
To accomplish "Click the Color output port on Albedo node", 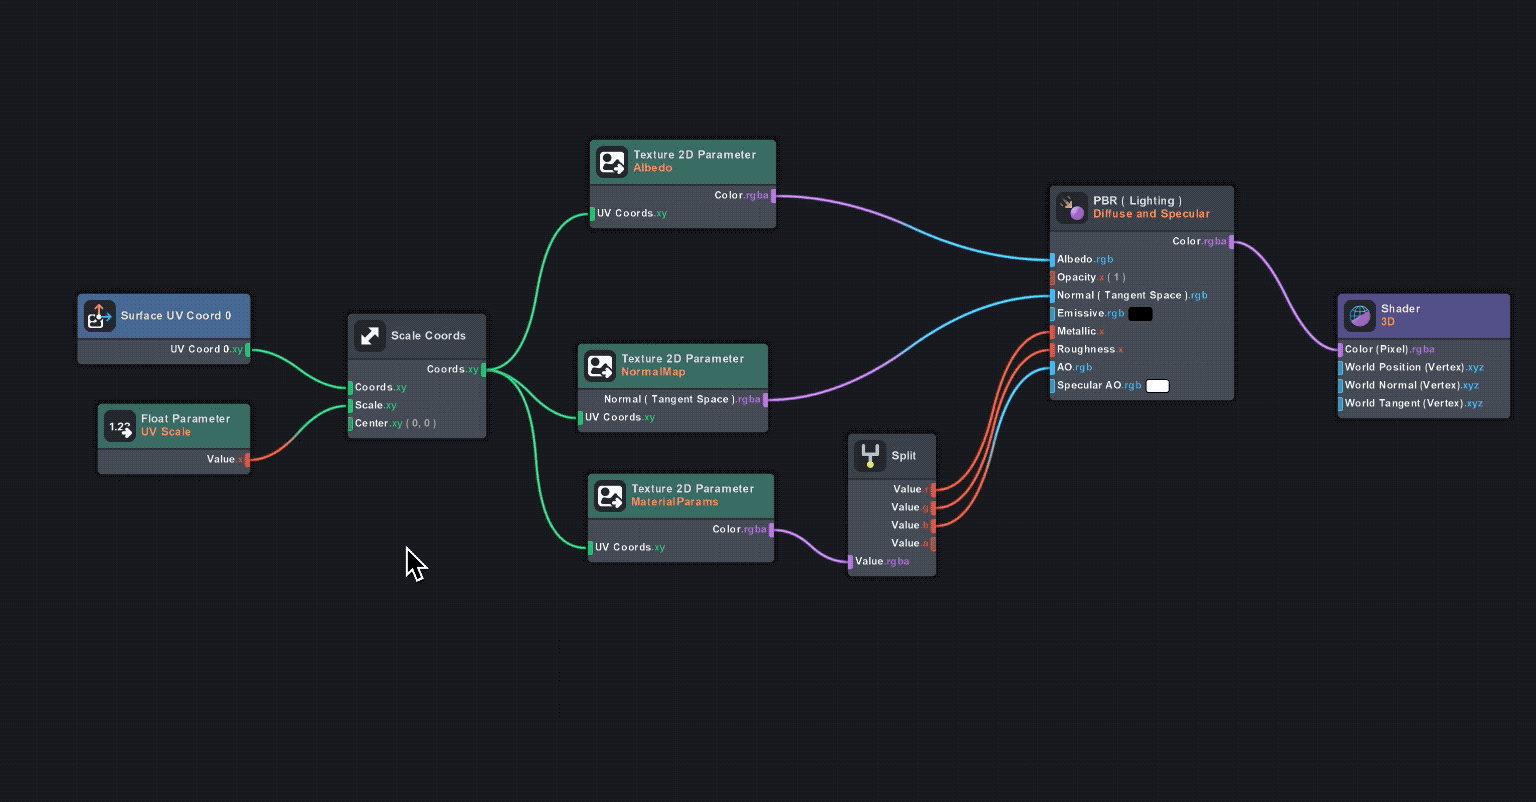I will click(772, 196).
